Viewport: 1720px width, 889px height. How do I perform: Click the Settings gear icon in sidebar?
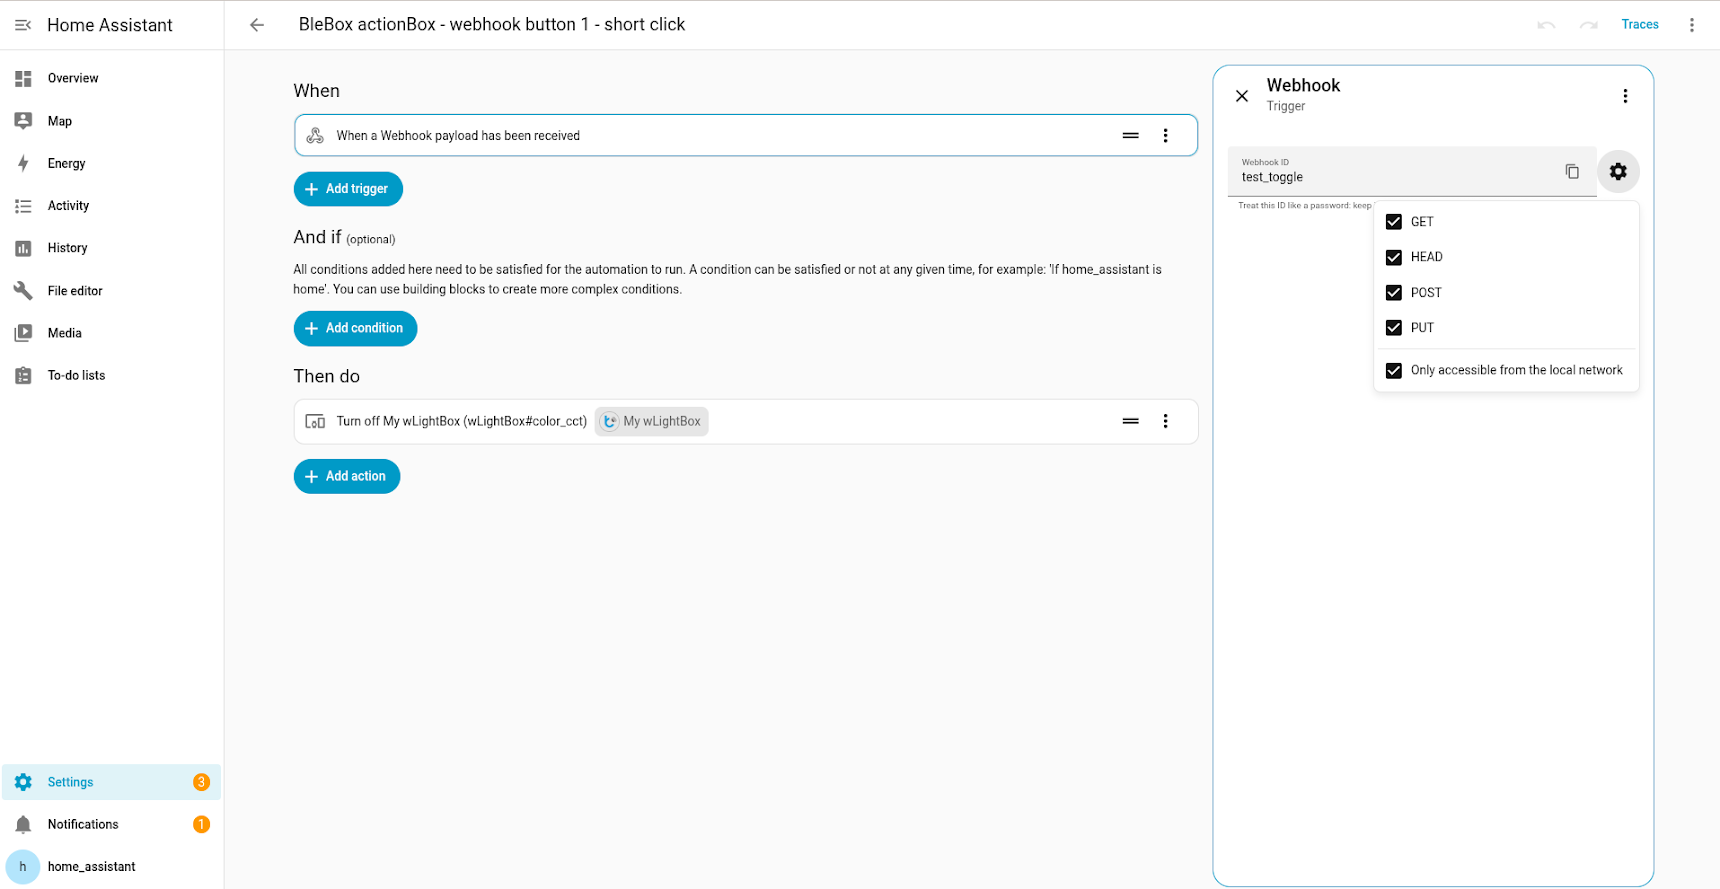(23, 782)
